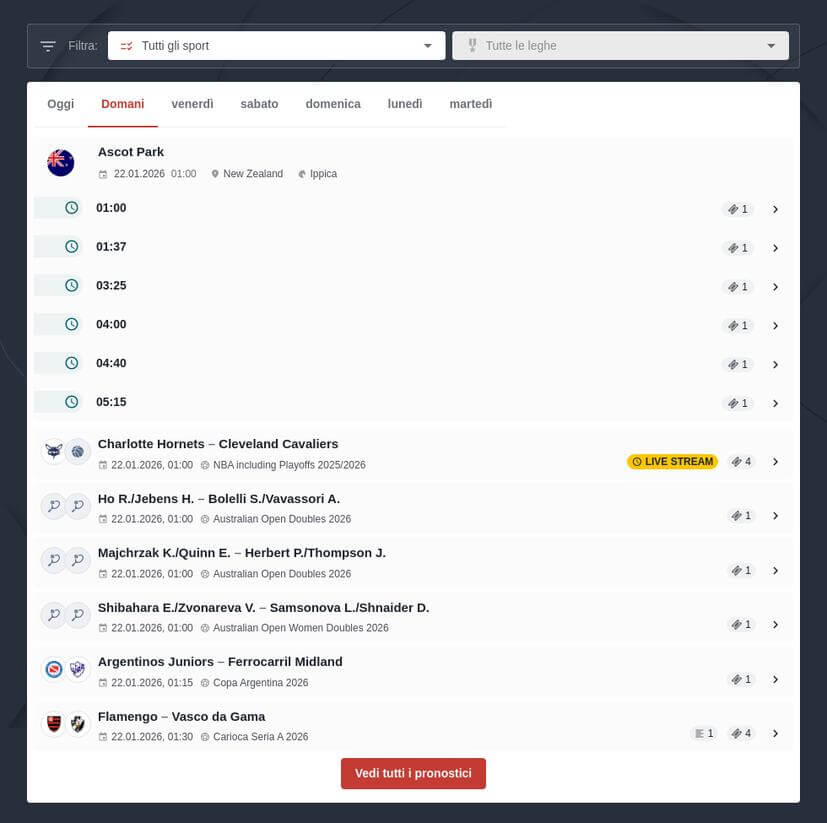This screenshot has width=827, height=823.
Task: Click the clock icon for 03:25 race
Action: [x=71, y=286]
